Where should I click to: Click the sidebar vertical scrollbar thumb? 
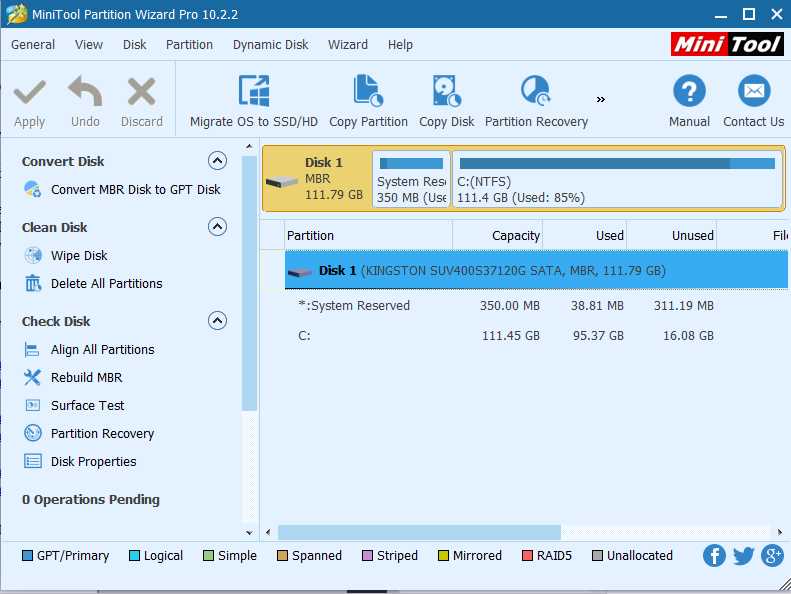pyautogui.click(x=249, y=283)
